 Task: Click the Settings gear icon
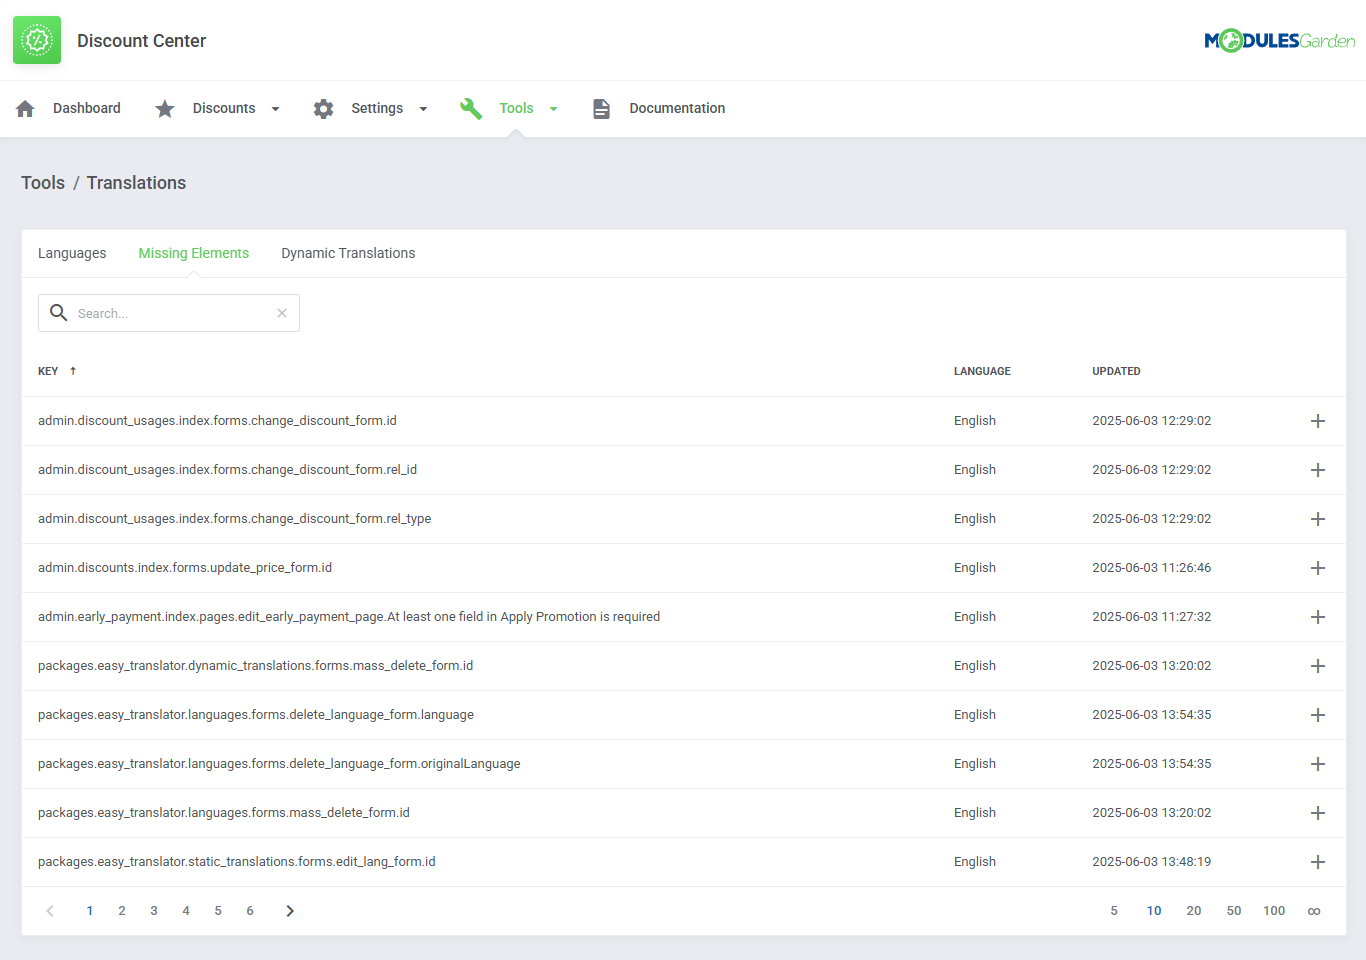pos(323,108)
